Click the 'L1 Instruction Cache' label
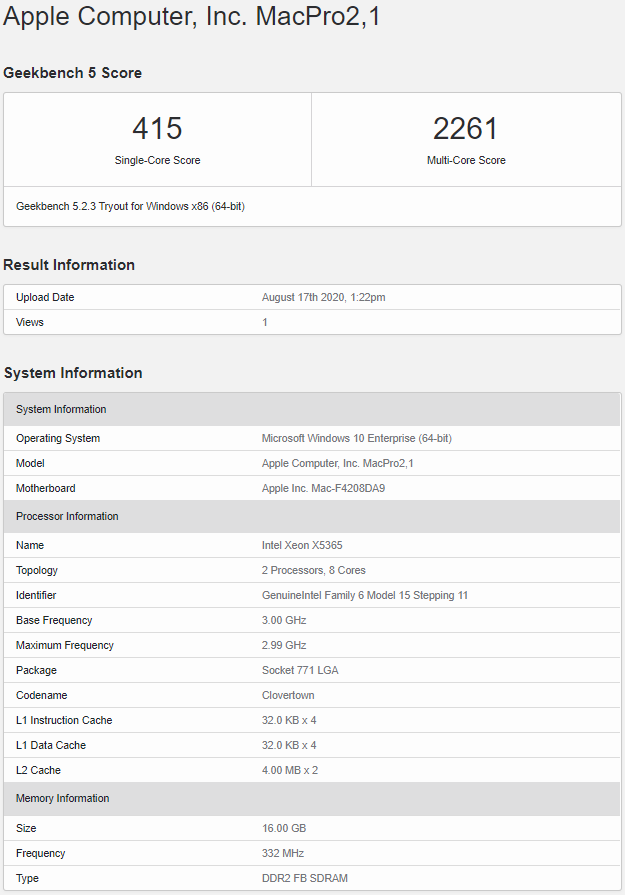The height and width of the screenshot is (895, 625). click(x=64, y=720)
